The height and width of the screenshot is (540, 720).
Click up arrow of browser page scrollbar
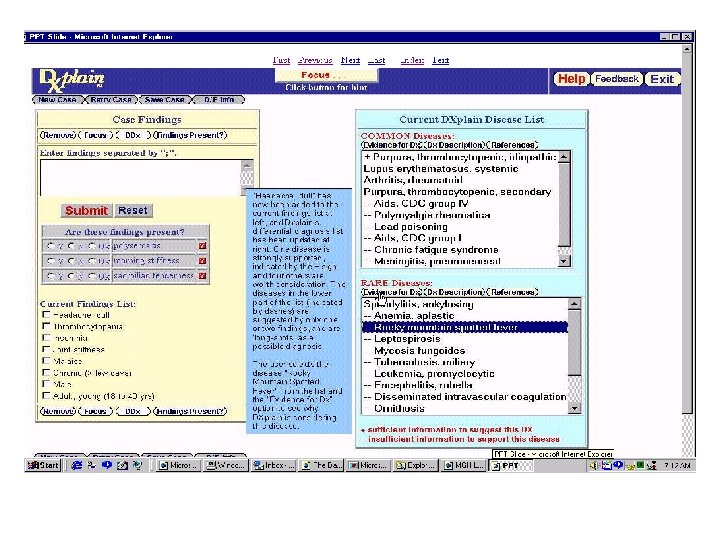tap(686, 49)
